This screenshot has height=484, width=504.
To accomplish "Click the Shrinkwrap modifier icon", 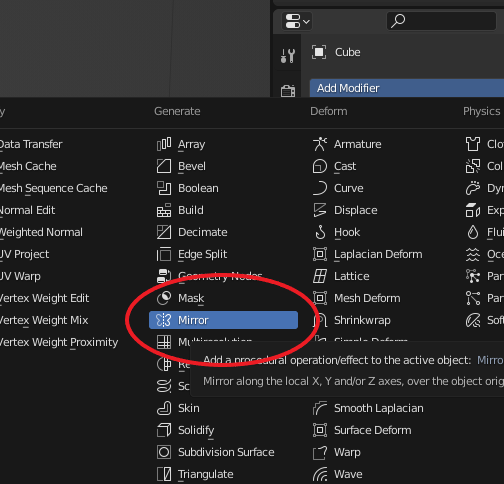I will tap(320, 320).
